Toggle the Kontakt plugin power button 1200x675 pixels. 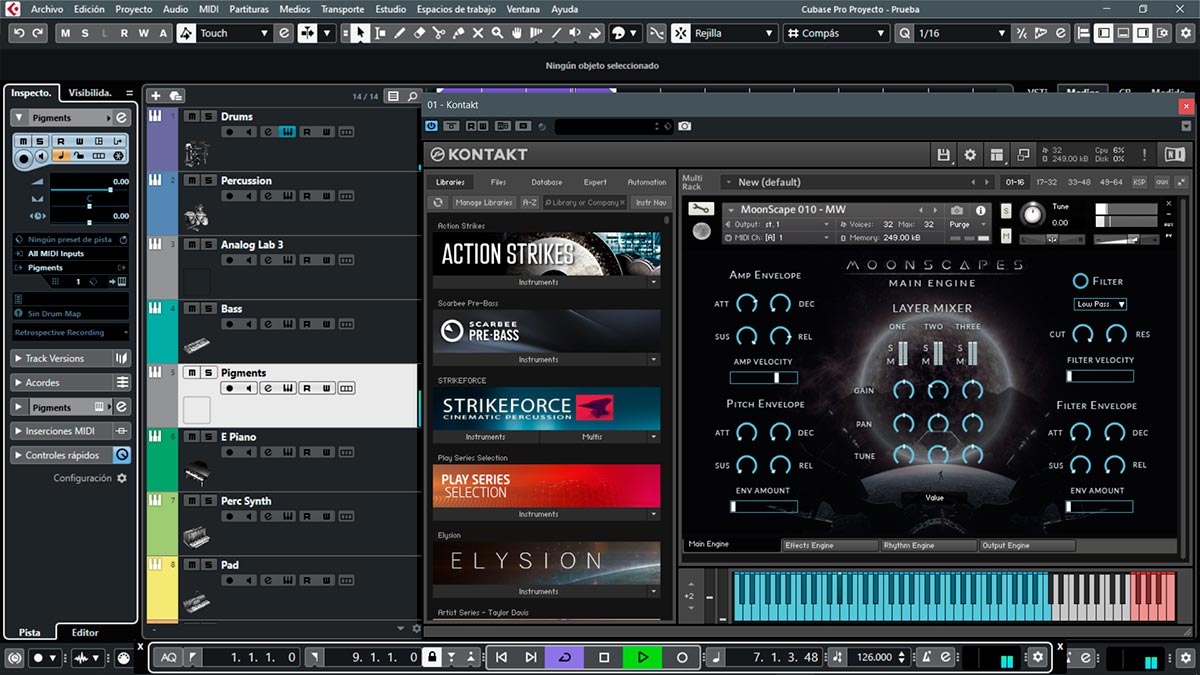pos(432,126)
